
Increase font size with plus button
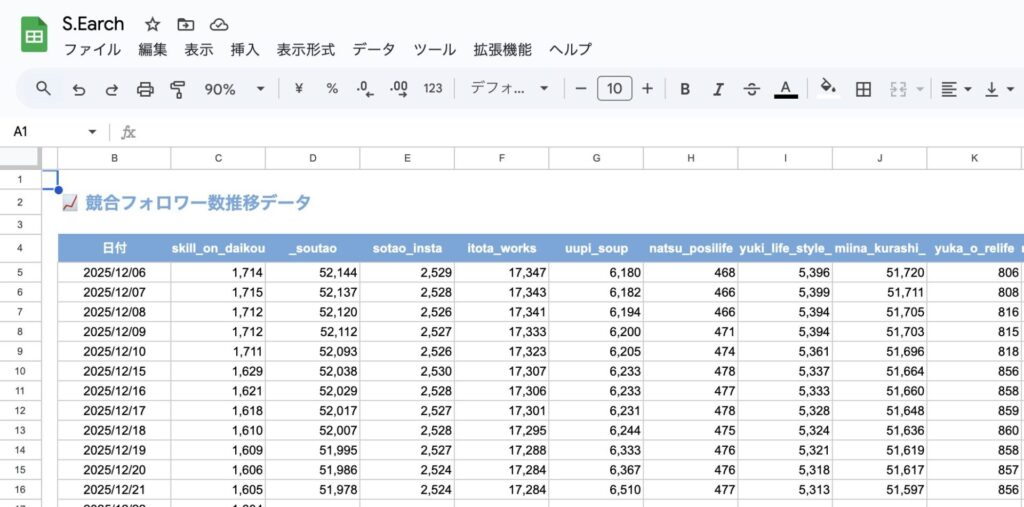[x=647, y=89]
